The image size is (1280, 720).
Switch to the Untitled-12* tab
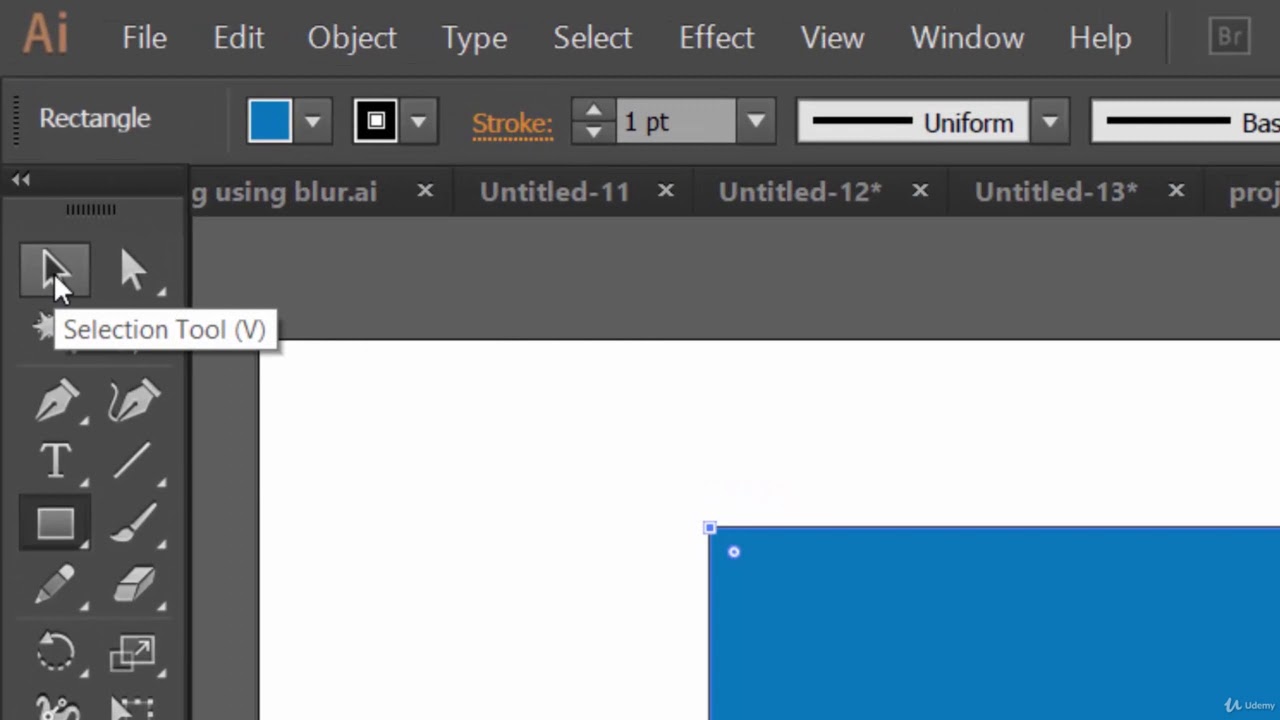tap(800, 192)
